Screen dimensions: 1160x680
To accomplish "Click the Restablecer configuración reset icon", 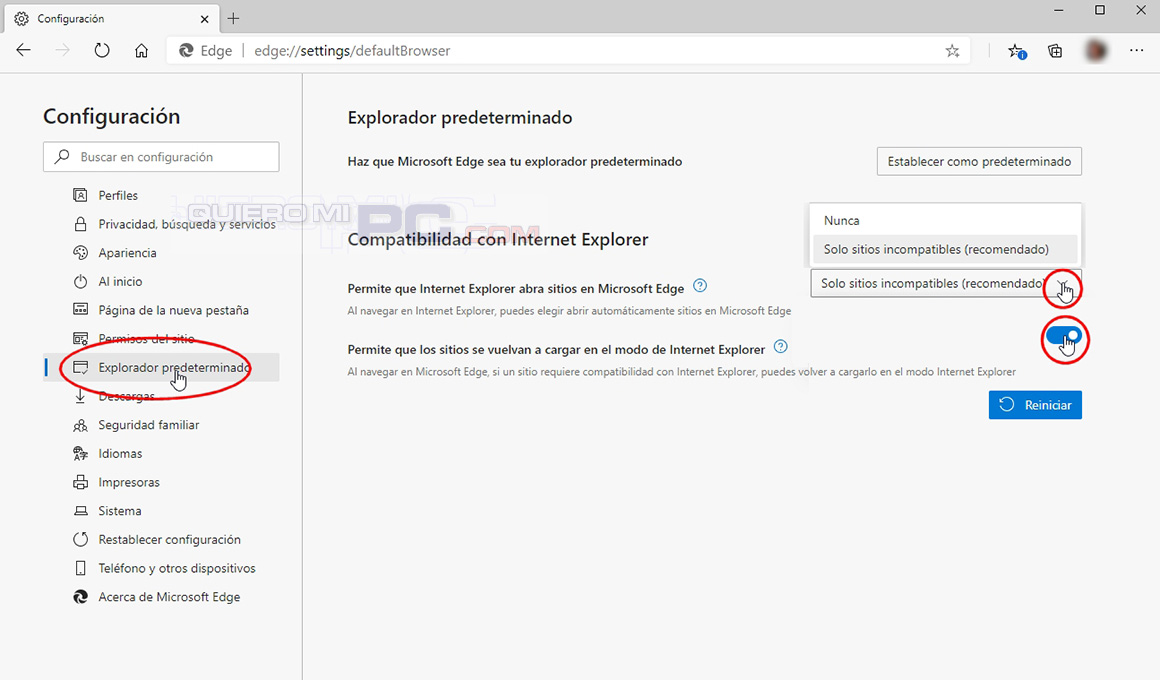I will 80,539.
